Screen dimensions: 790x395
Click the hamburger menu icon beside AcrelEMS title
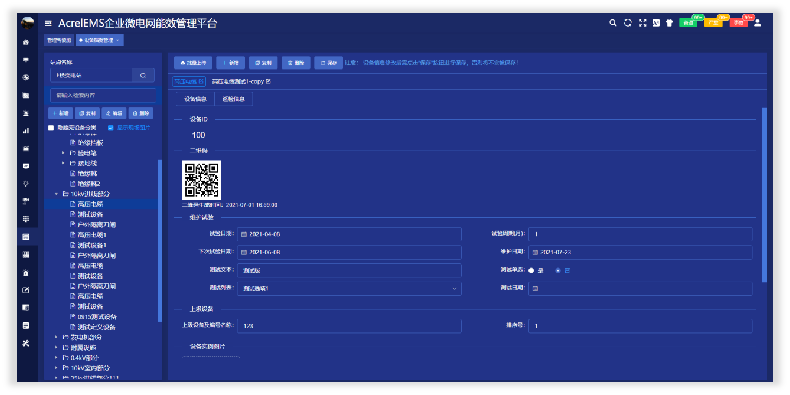pyautogui.click(x=48, y=23)
